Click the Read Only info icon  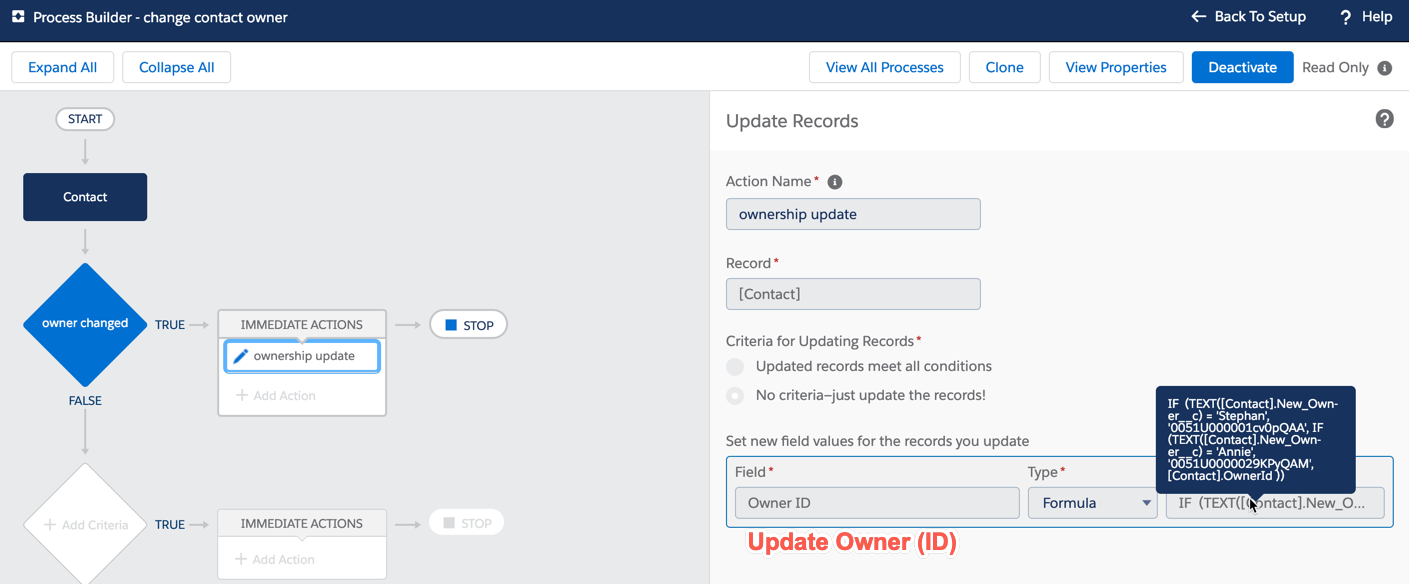click(x=1384, y=68)
